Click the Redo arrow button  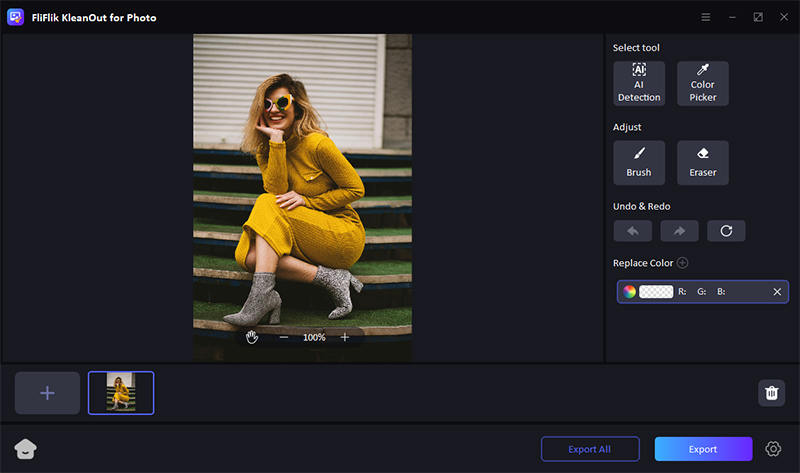click(x=679, y=231)
